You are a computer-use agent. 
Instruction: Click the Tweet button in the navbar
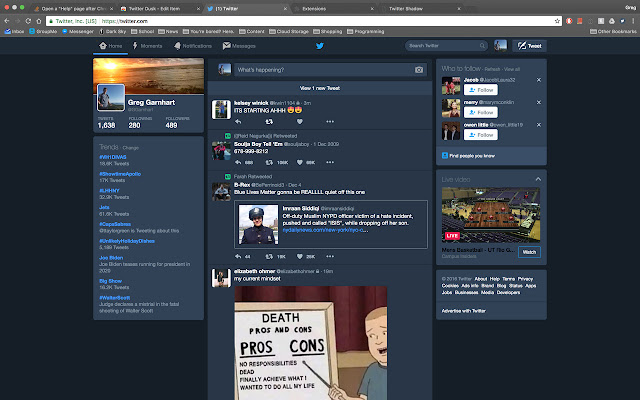[528, 46]
